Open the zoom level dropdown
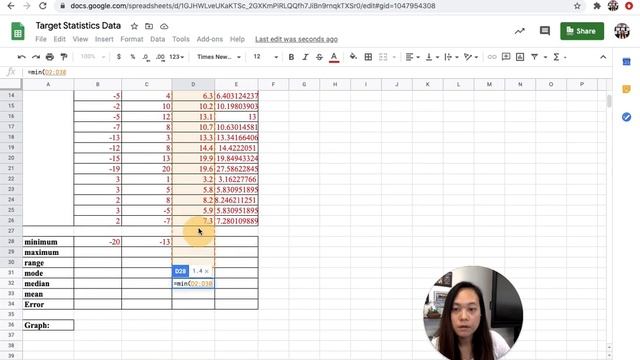 pyautogui.click(x=92, y=57)
